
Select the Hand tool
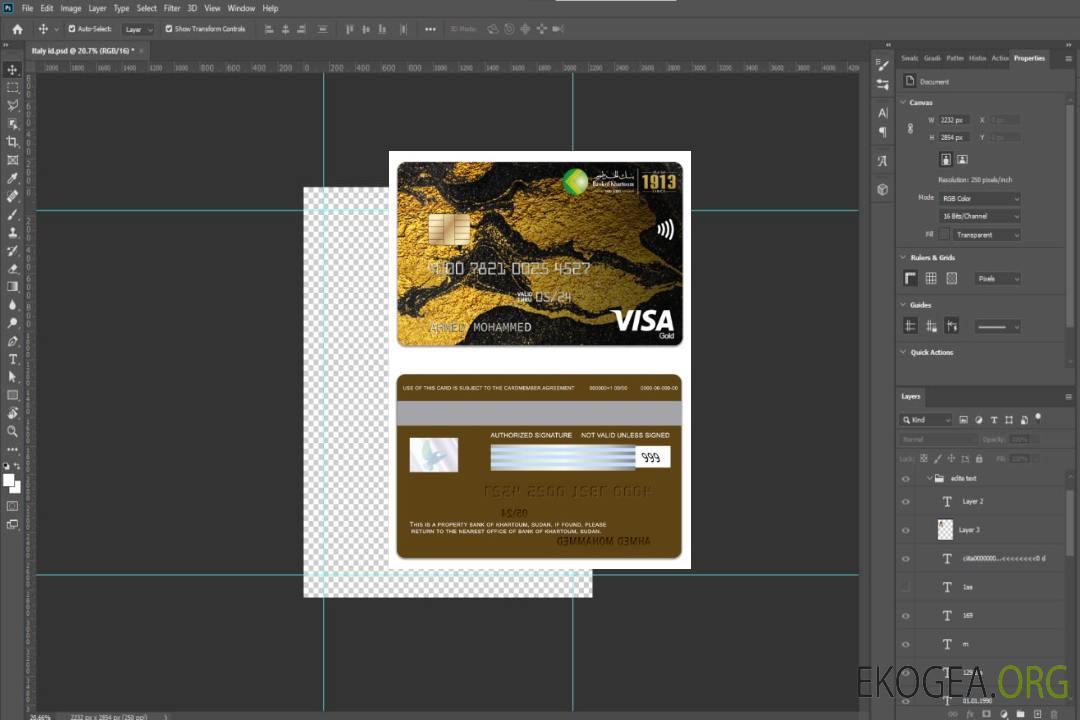[x=12, y=413]
